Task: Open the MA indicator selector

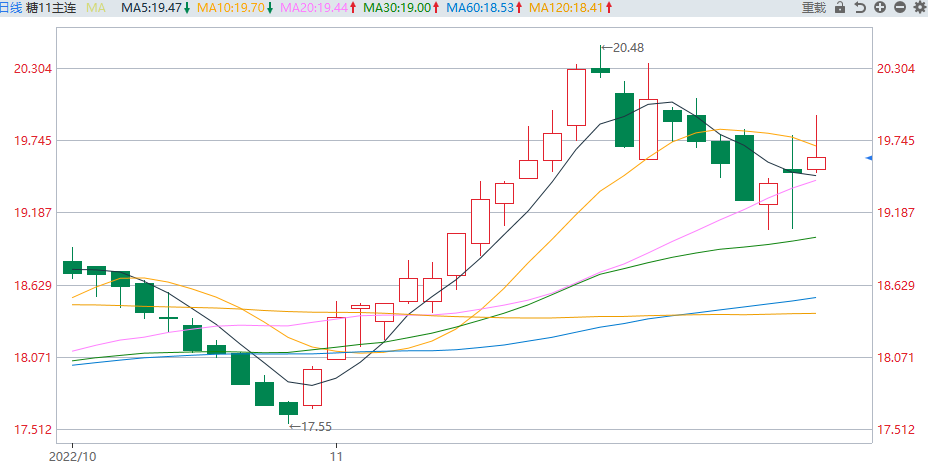Action: click(x=96, y=8)
